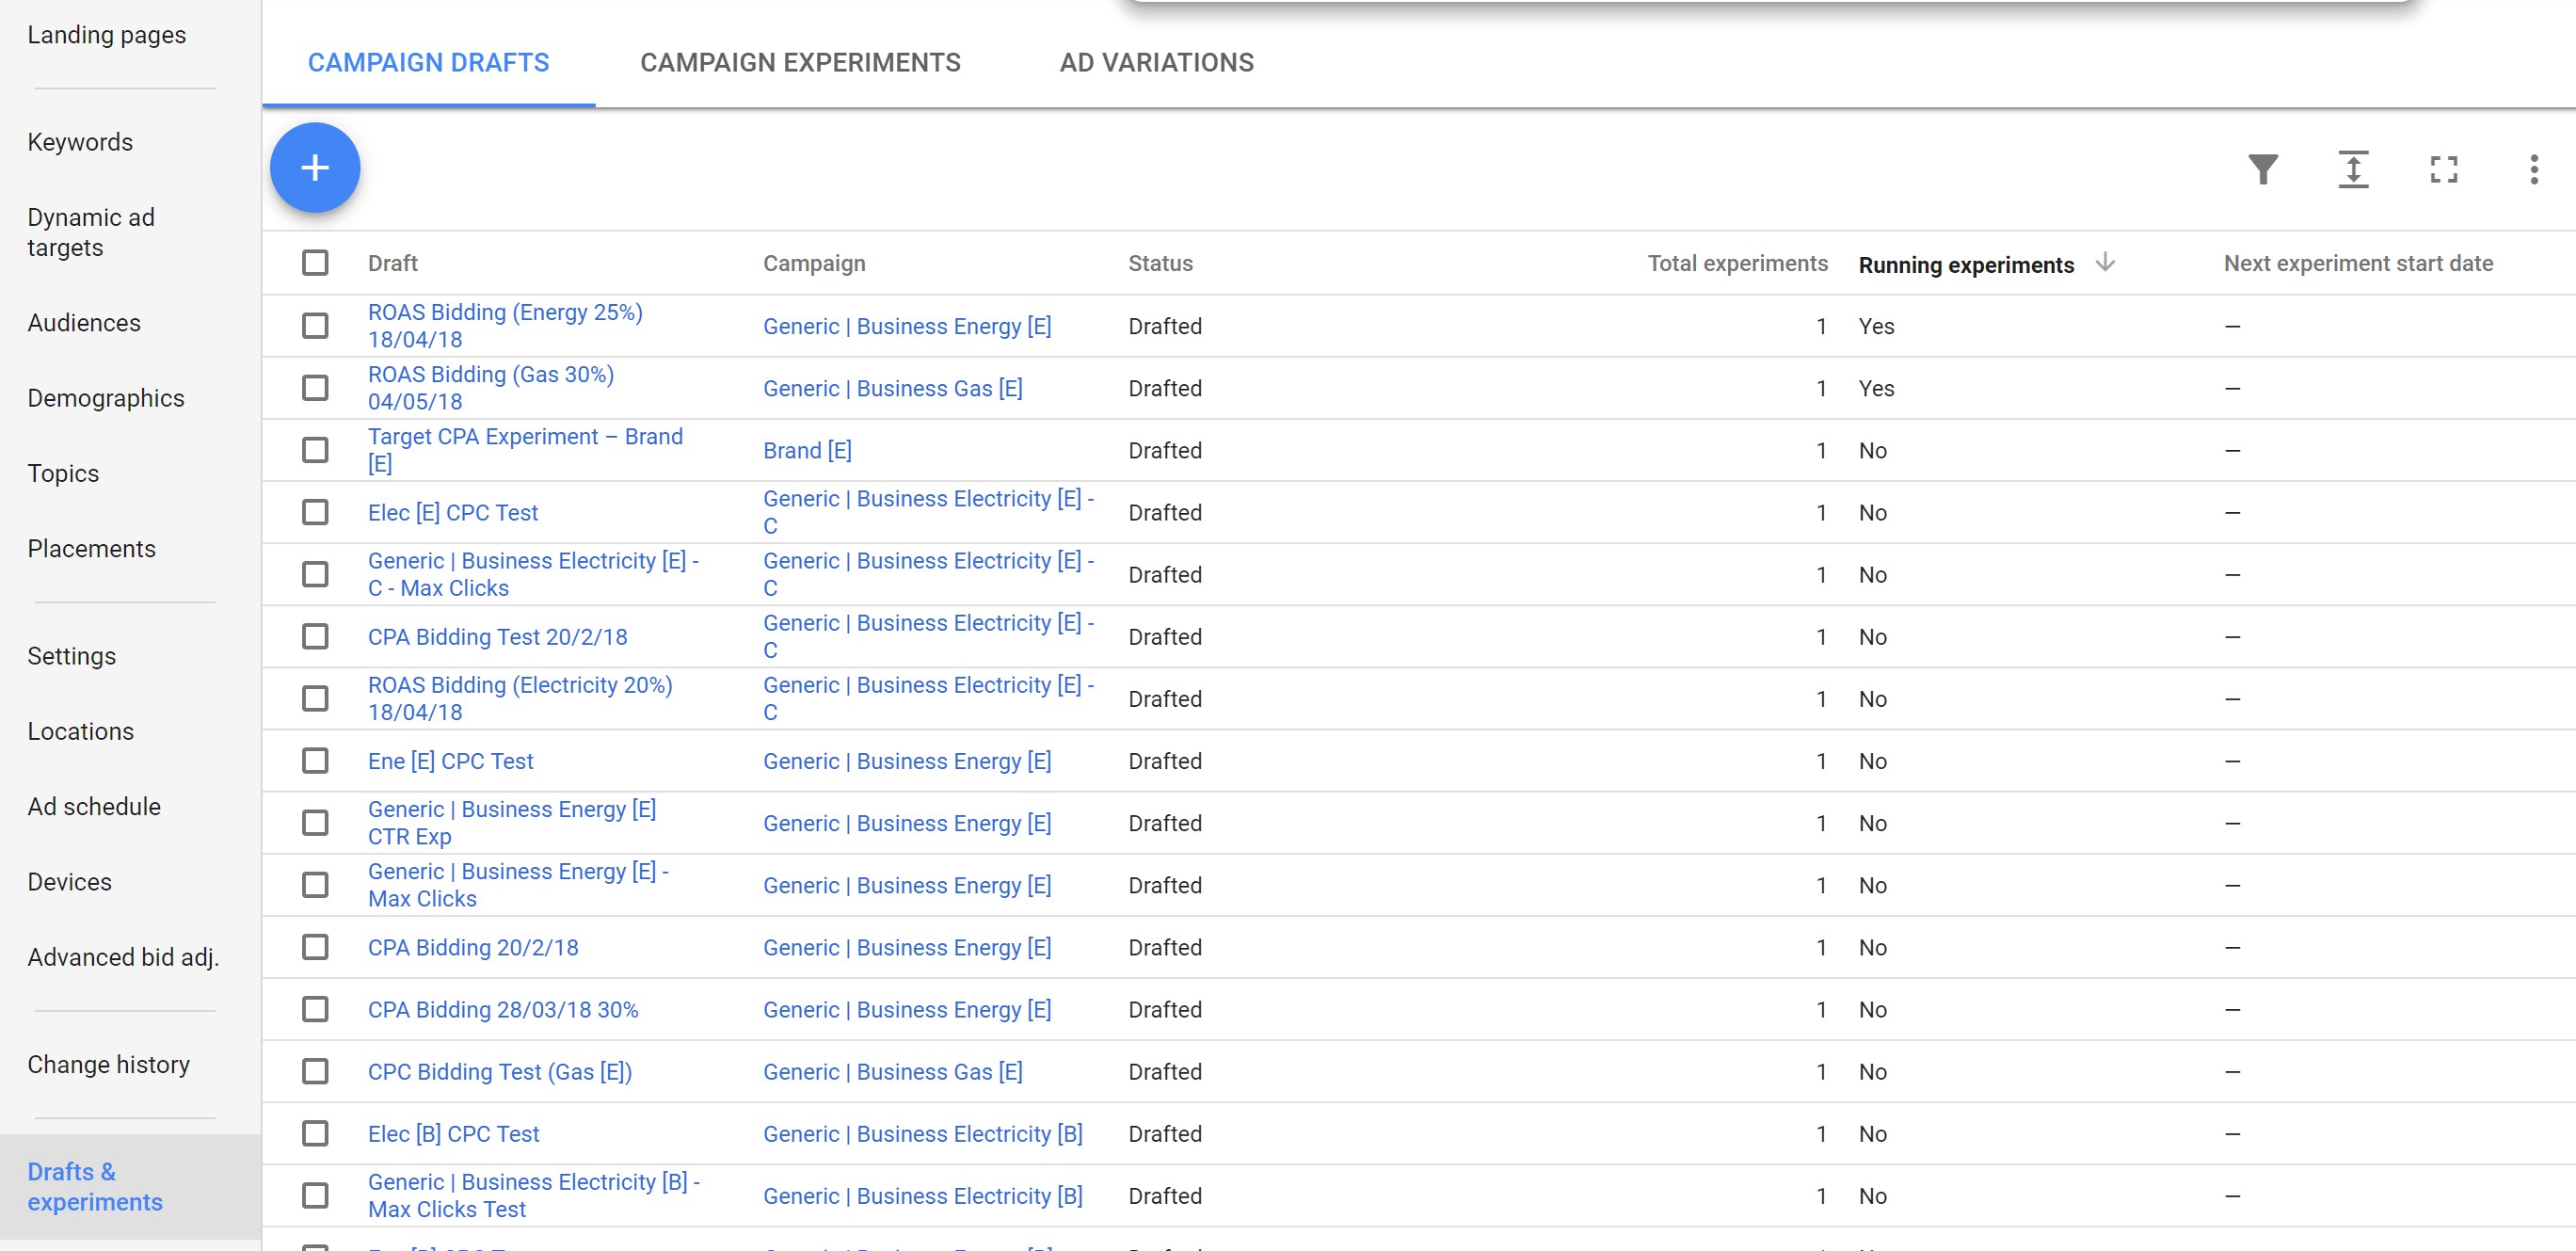The image size is (2576, 1251).
Task: Check the ROAS Bidding (Gas 30%) row
Action: coord(315,388)
